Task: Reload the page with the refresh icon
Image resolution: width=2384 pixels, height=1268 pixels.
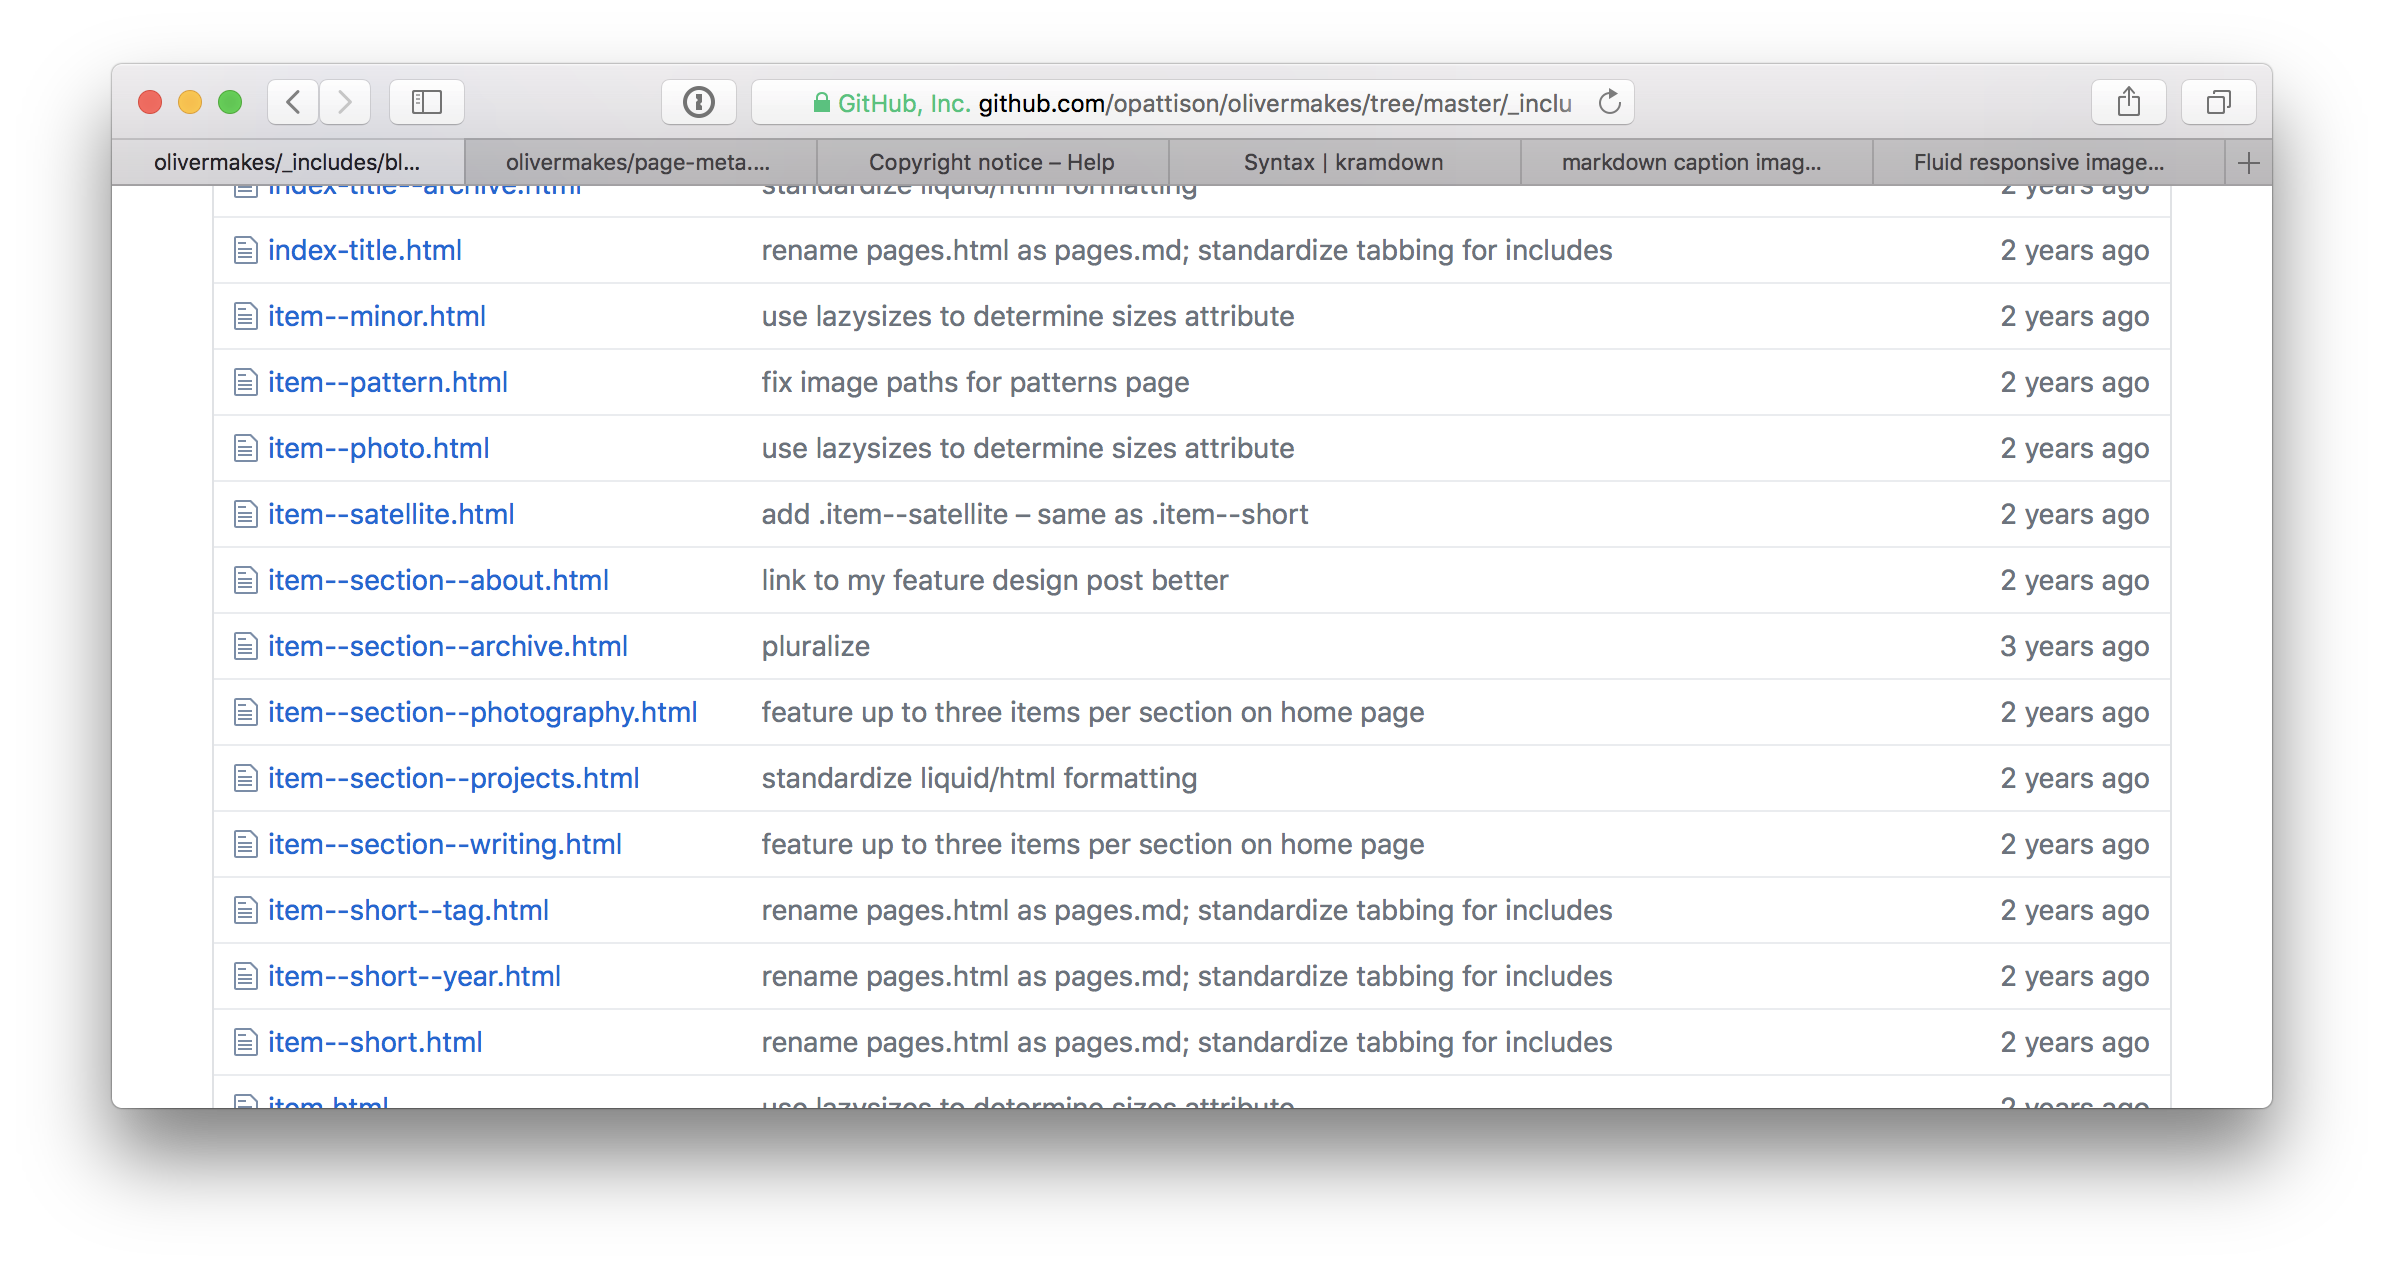Action: click(1609, 102)
